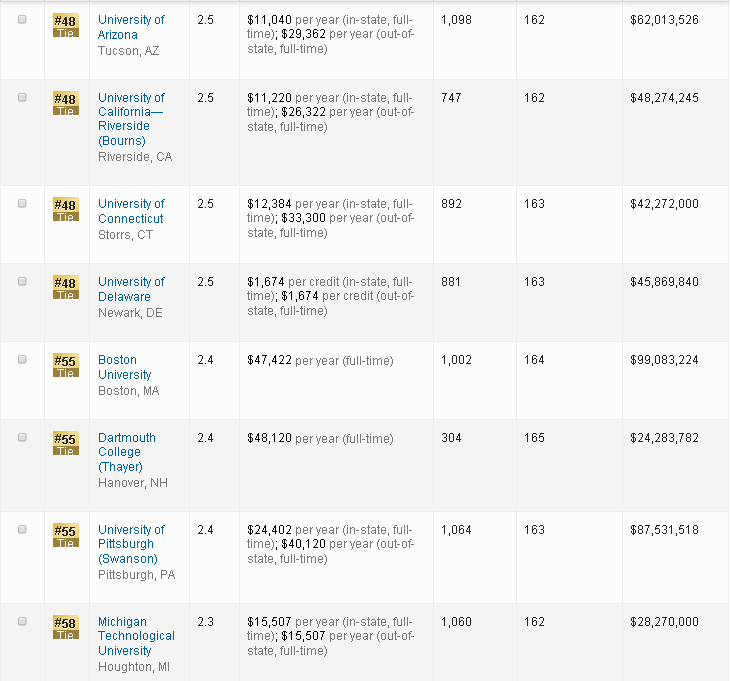Open the Boston University link
Image resolution: width=731 pixels, height=681 pixels.
click(125, 367)
